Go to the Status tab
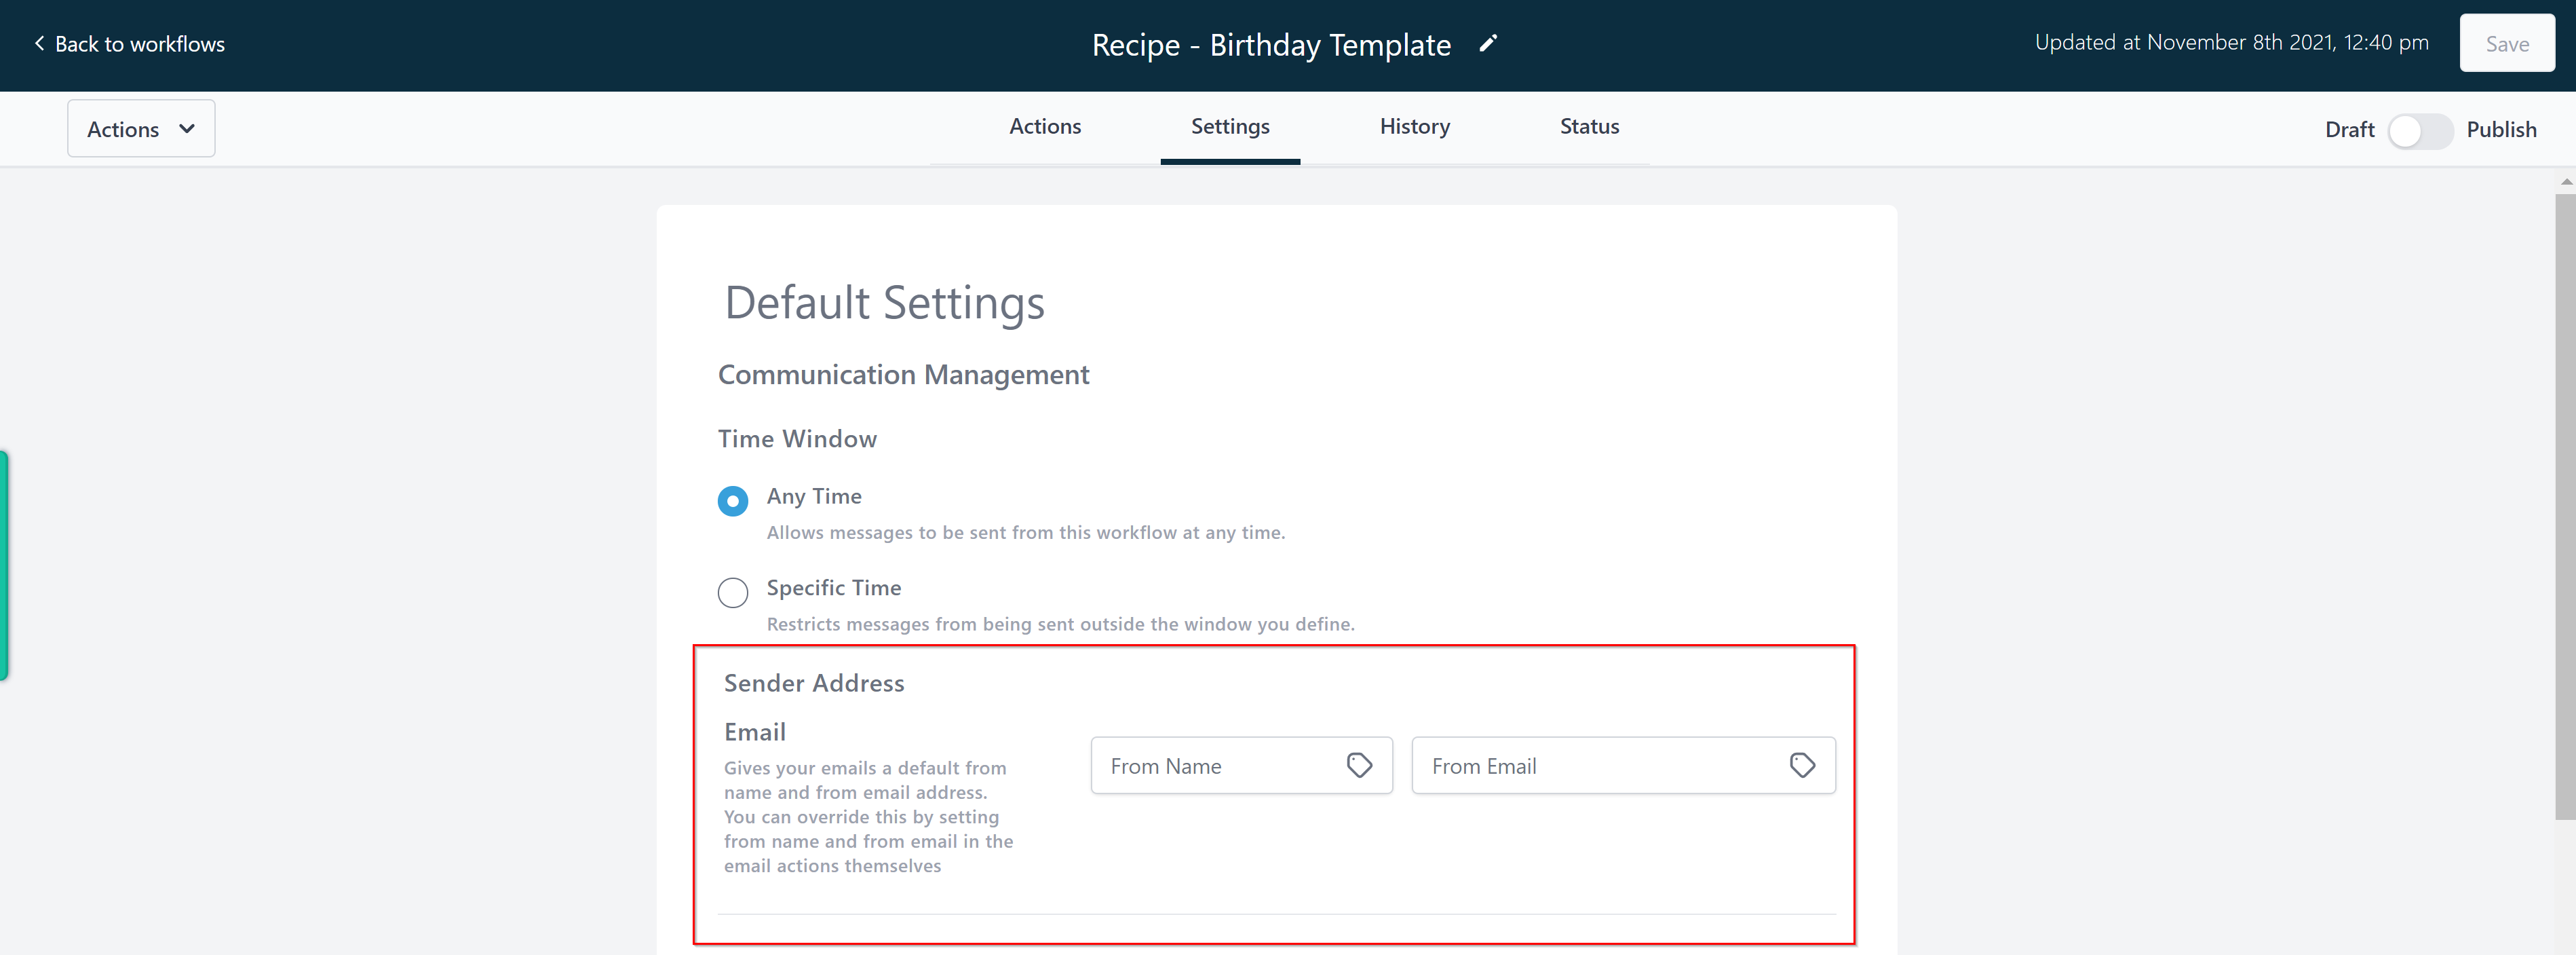The width and height of the screenshot is (2576, 955). coord(1589,127)
